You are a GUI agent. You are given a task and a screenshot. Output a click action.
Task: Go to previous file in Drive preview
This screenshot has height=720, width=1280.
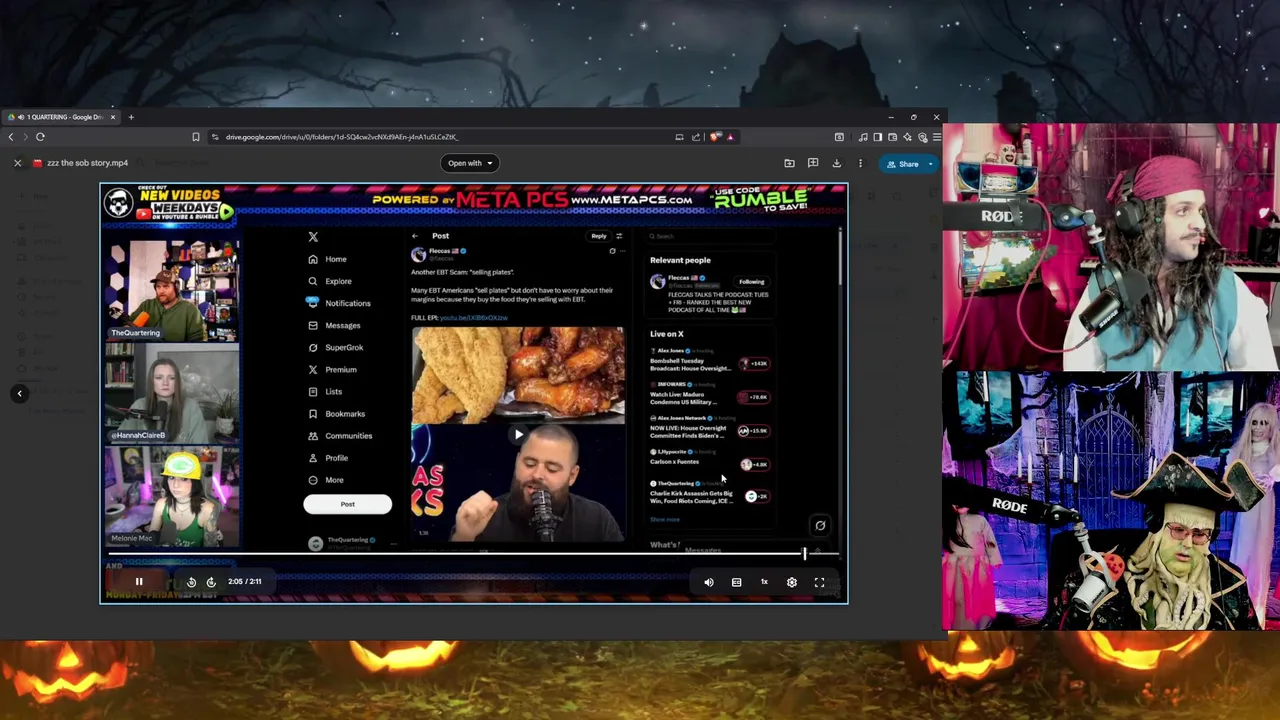(19, 393)
